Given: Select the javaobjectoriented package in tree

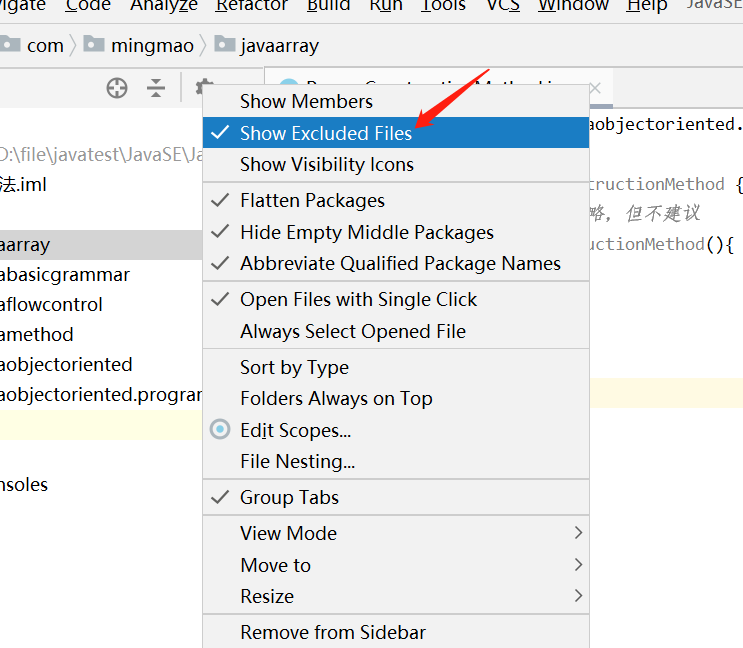Looking at the screenshot, I should click(66, 364).
